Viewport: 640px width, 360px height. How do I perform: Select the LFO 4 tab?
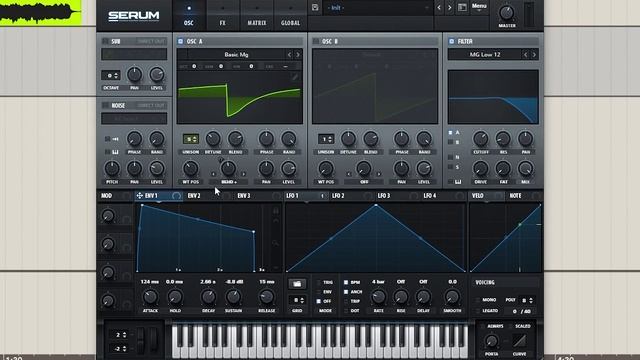click(430, 196)
